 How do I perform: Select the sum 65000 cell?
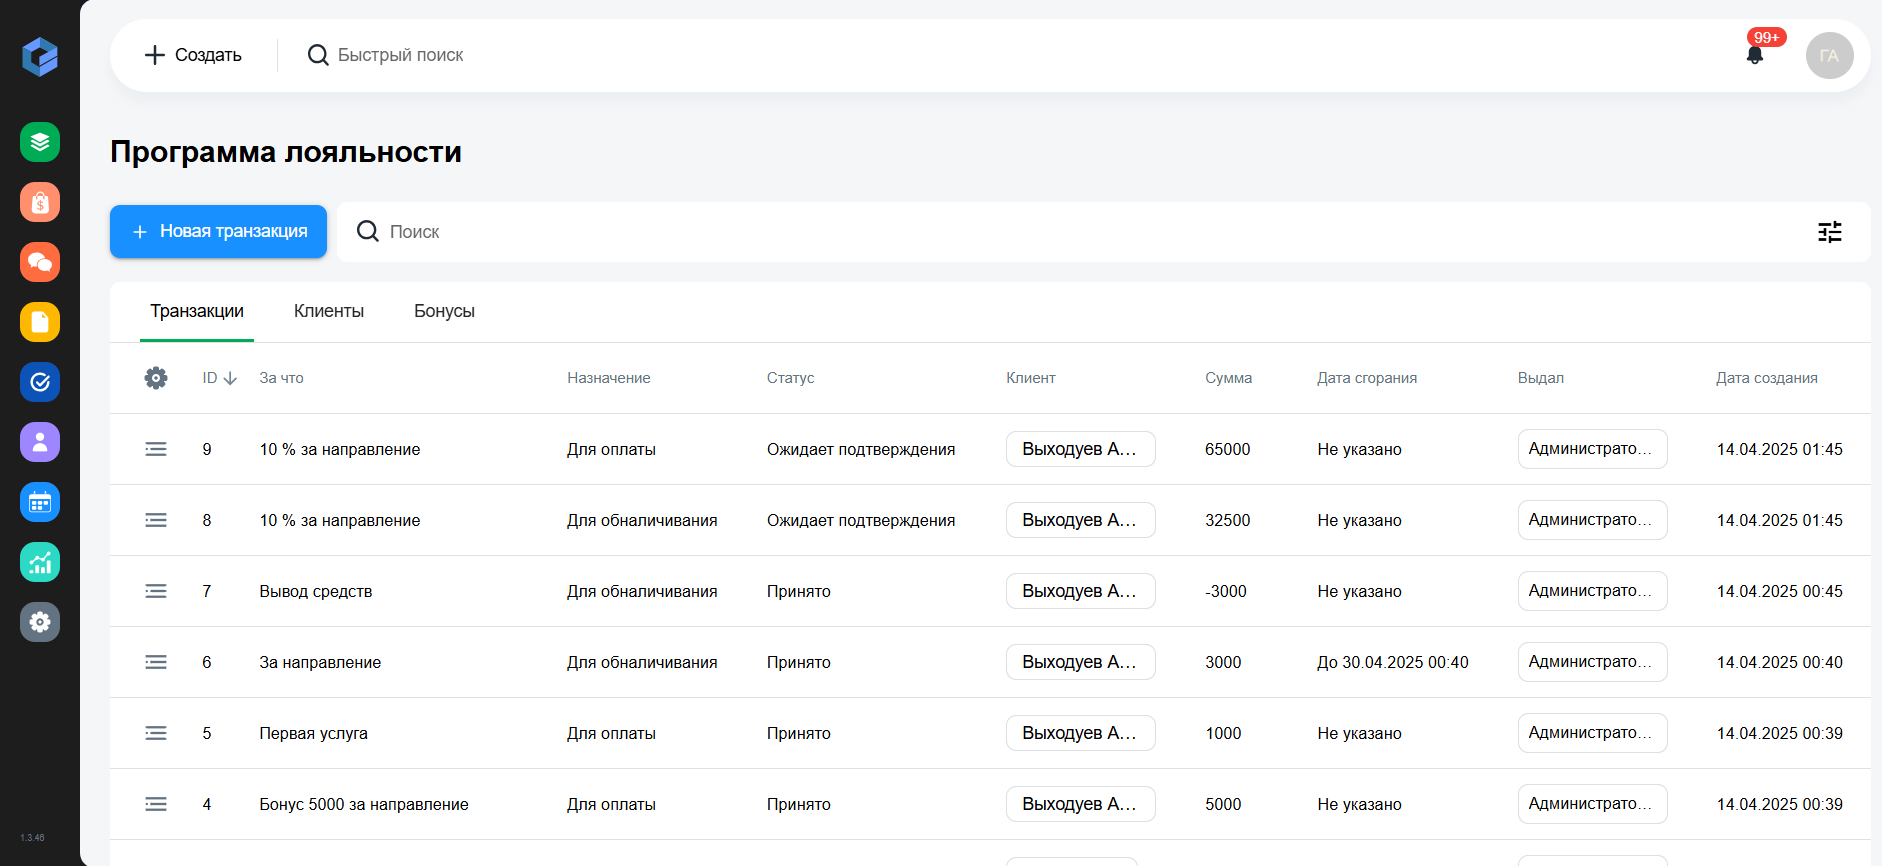(x=1228, y=449)
